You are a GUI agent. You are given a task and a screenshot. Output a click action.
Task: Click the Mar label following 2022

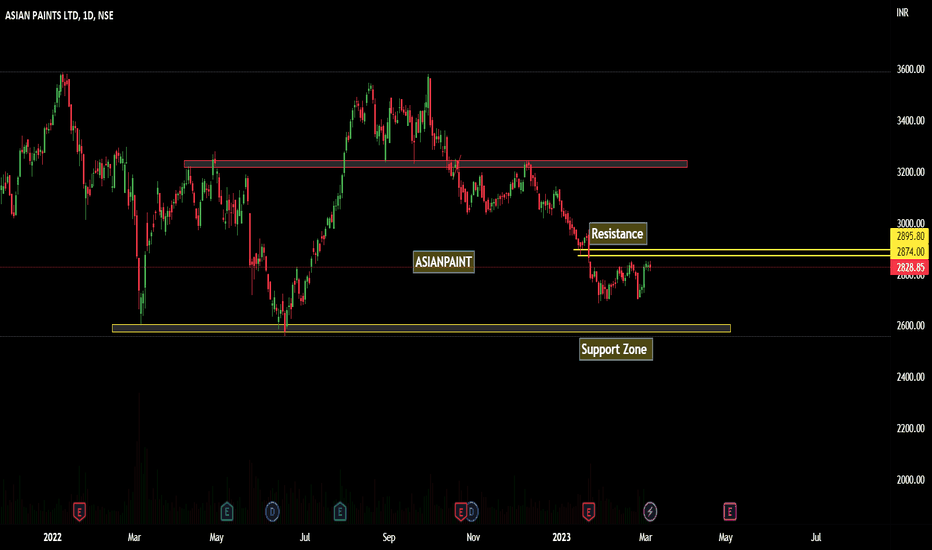[134, 537]
